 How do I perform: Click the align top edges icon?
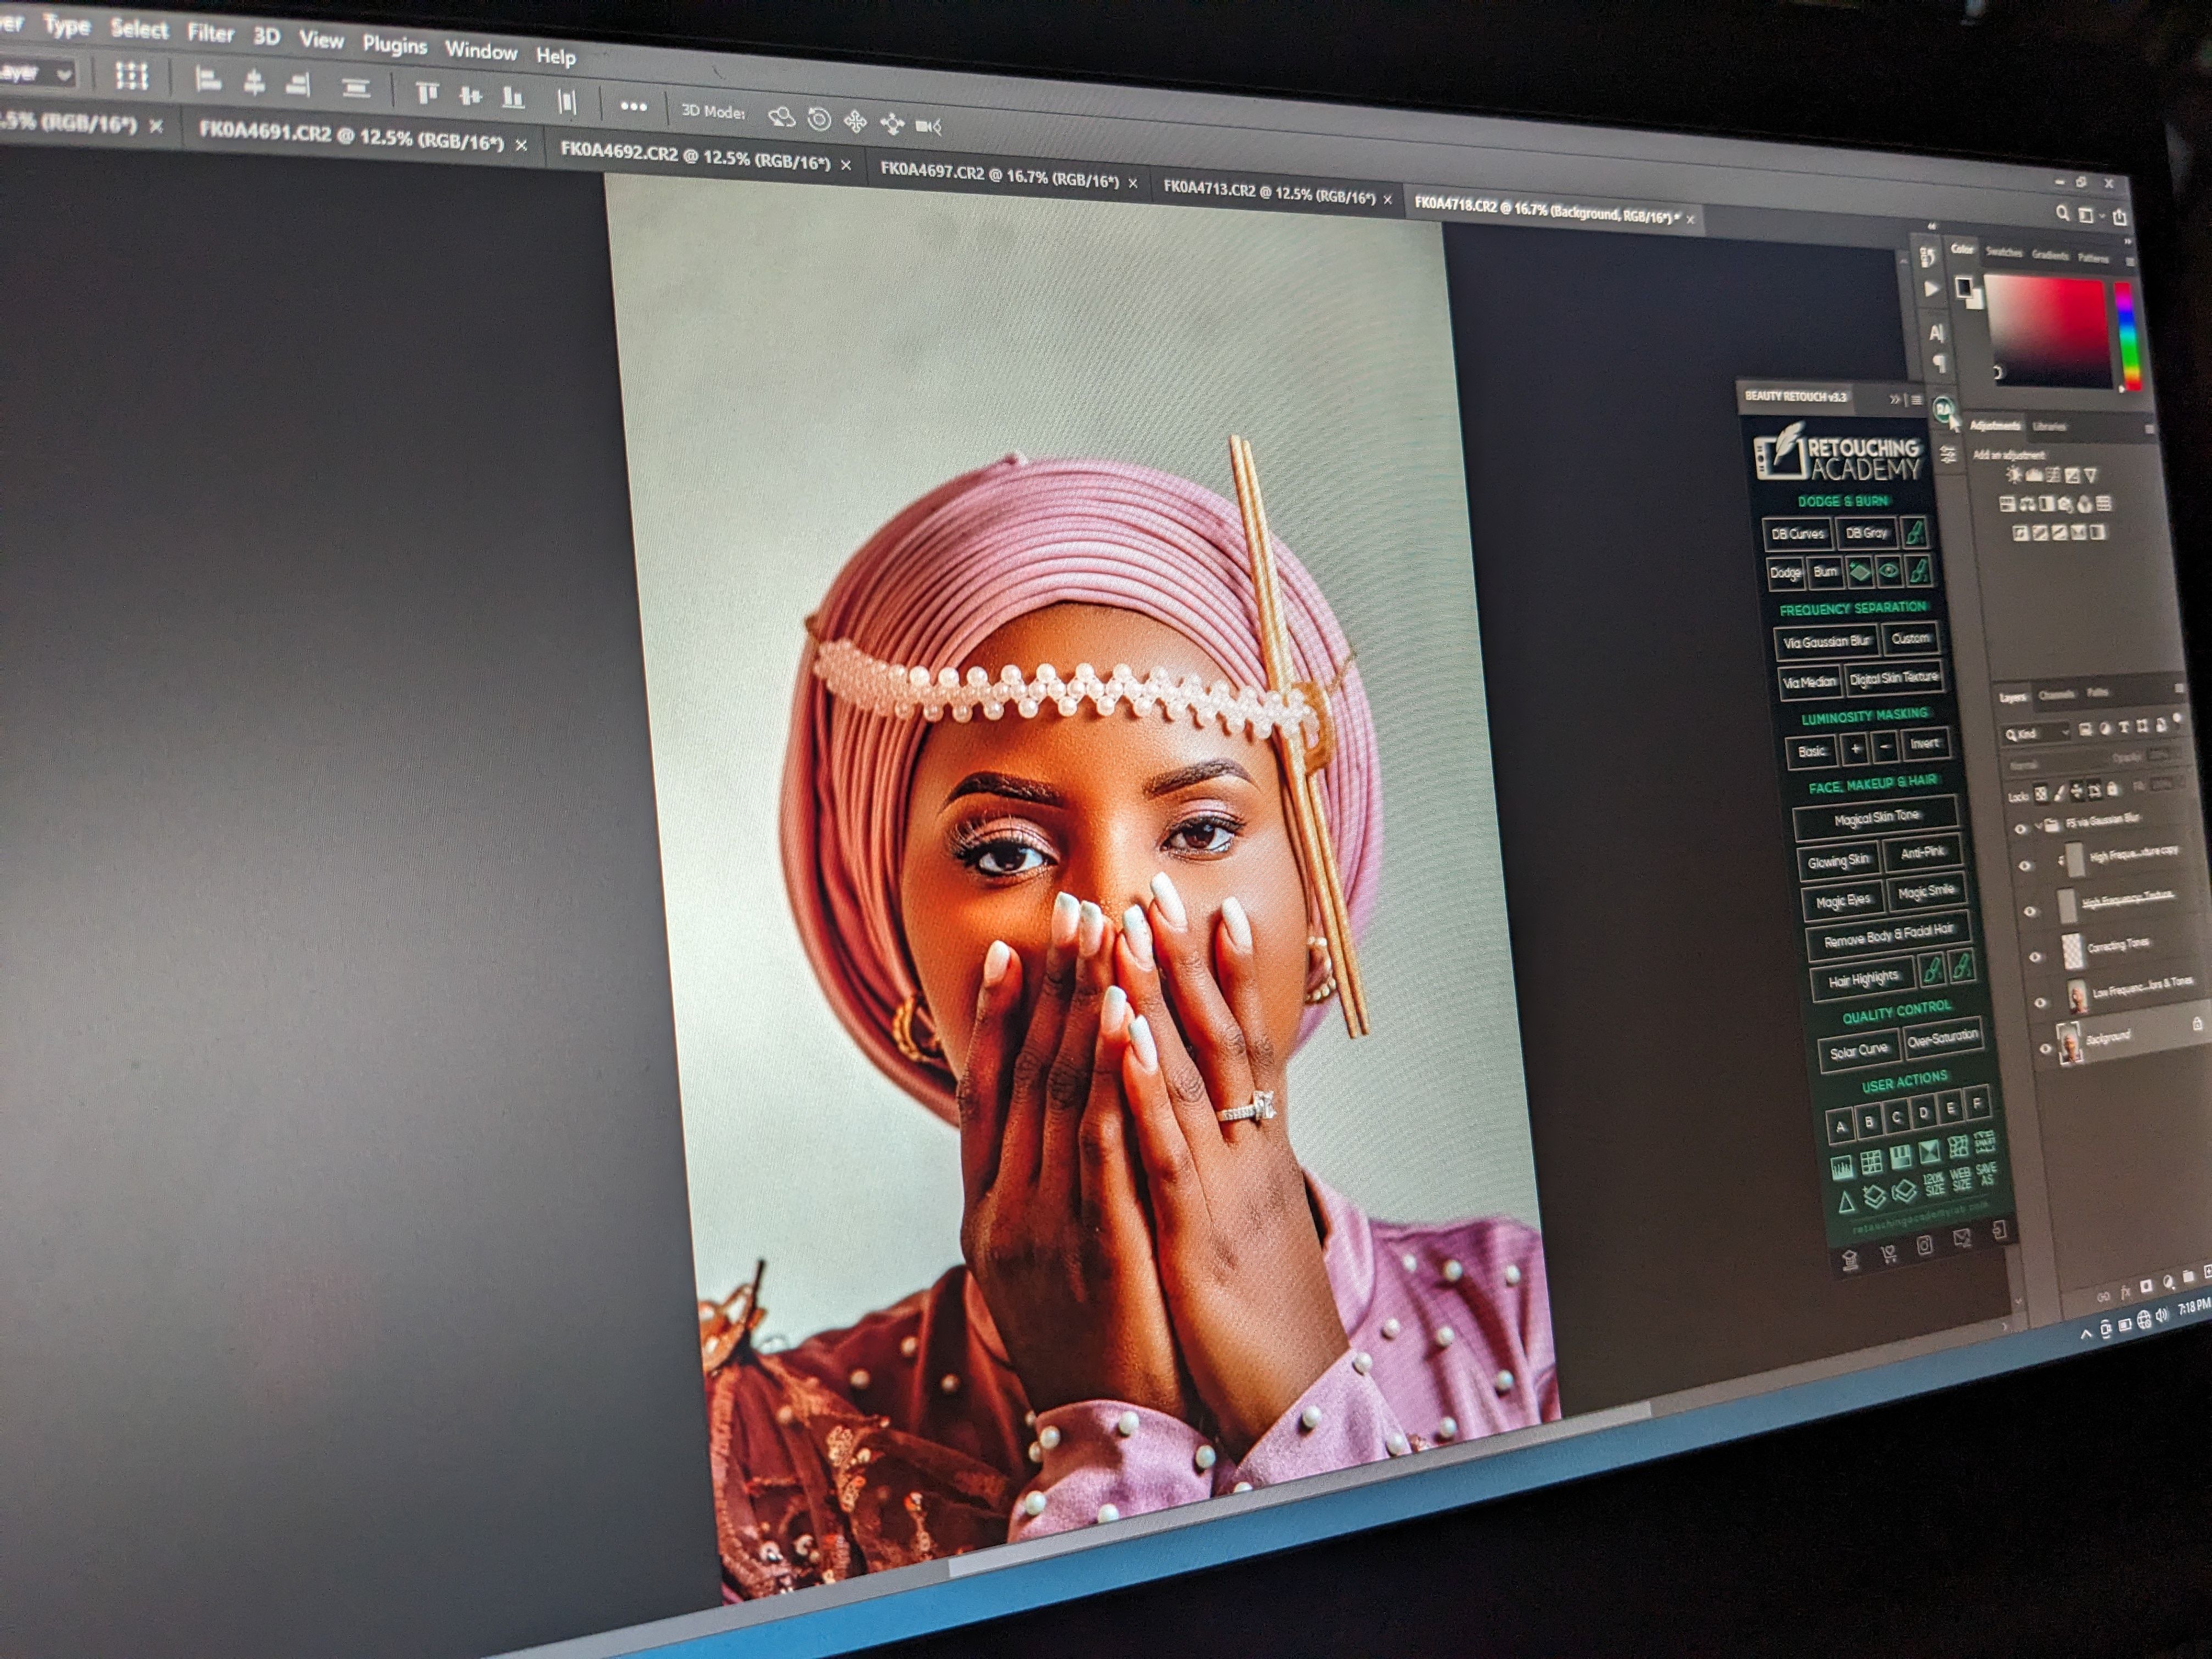[427, 93]
